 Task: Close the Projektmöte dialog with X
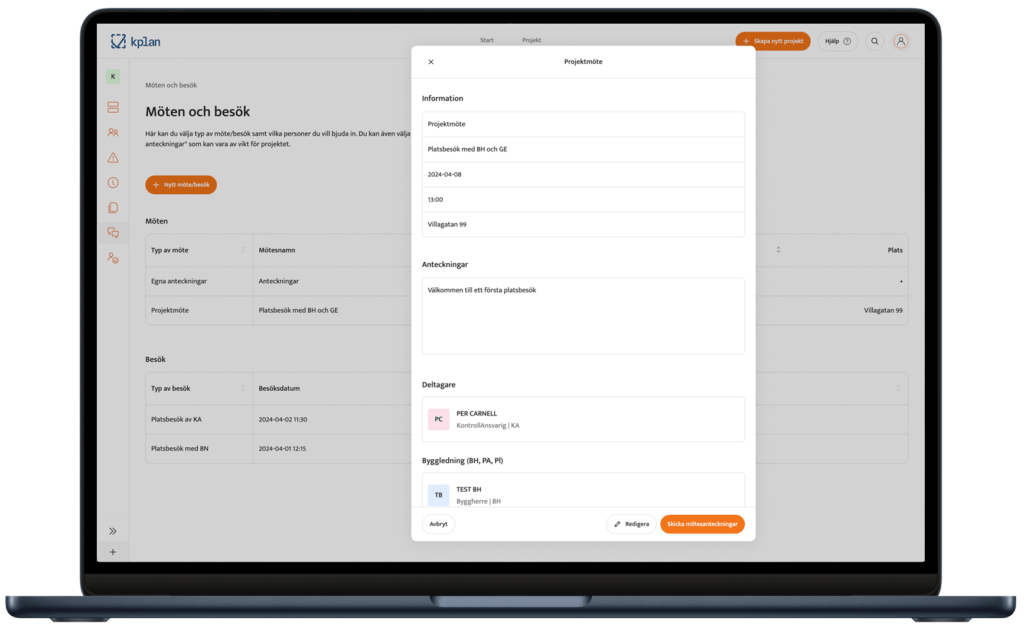click(x=431, y=62)
